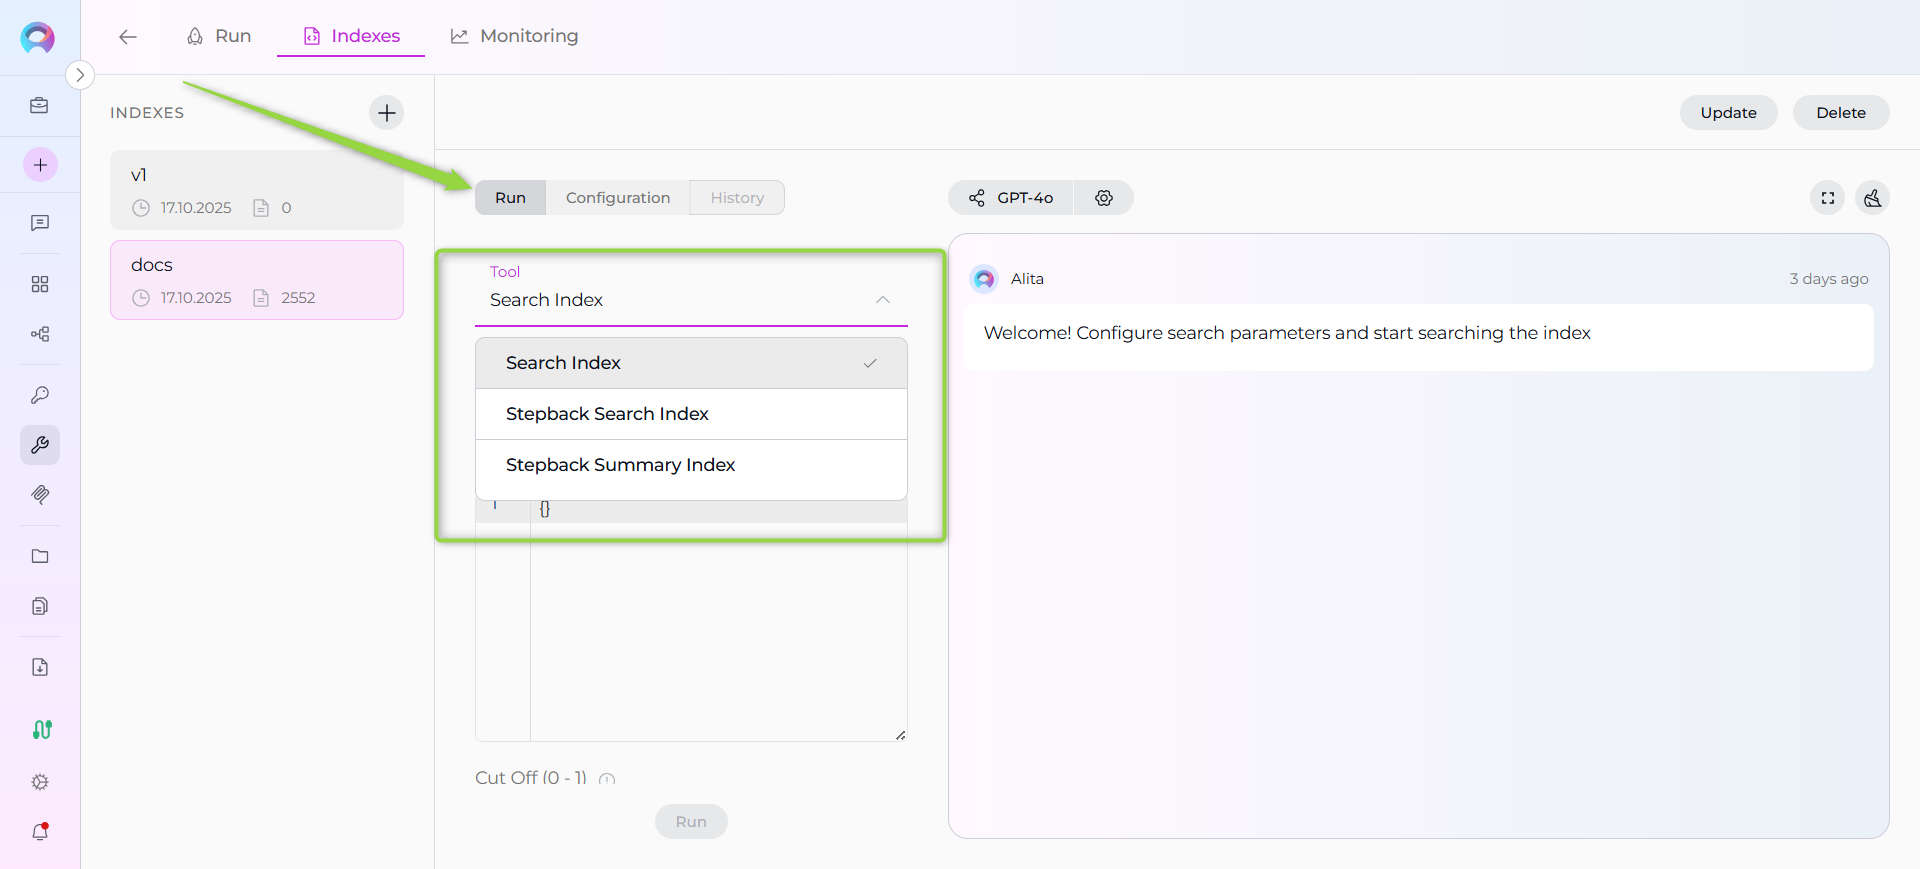Open model settings gear icon
The height and width of the screenshot is (869, 1920).
coord(1103,198)
